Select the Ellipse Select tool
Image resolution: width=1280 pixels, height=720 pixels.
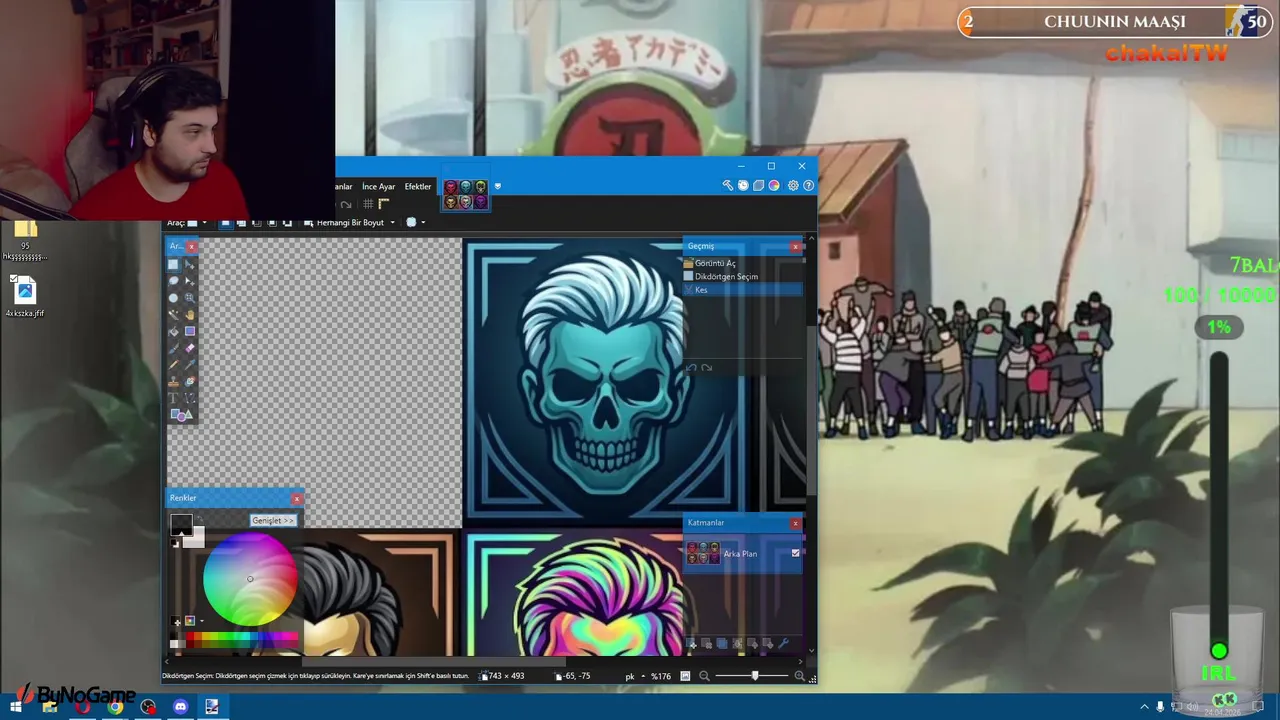173,298
